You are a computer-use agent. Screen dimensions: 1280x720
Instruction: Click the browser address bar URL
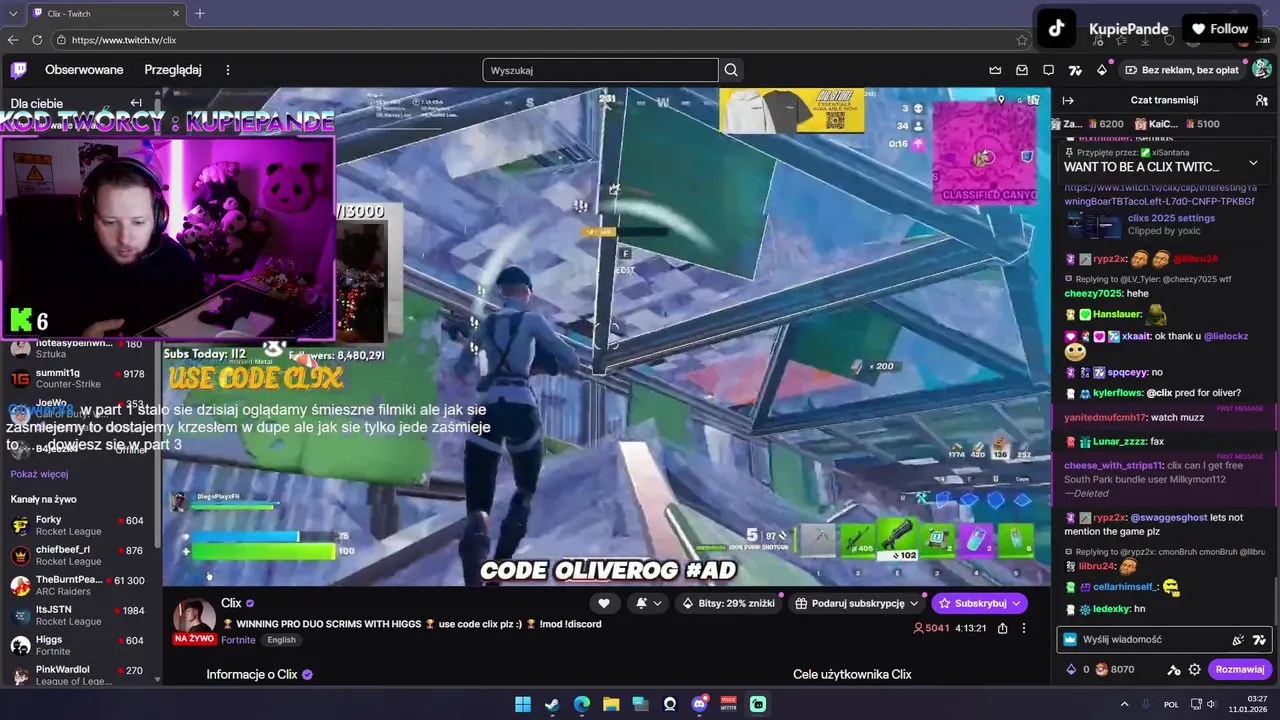[124, 40]
